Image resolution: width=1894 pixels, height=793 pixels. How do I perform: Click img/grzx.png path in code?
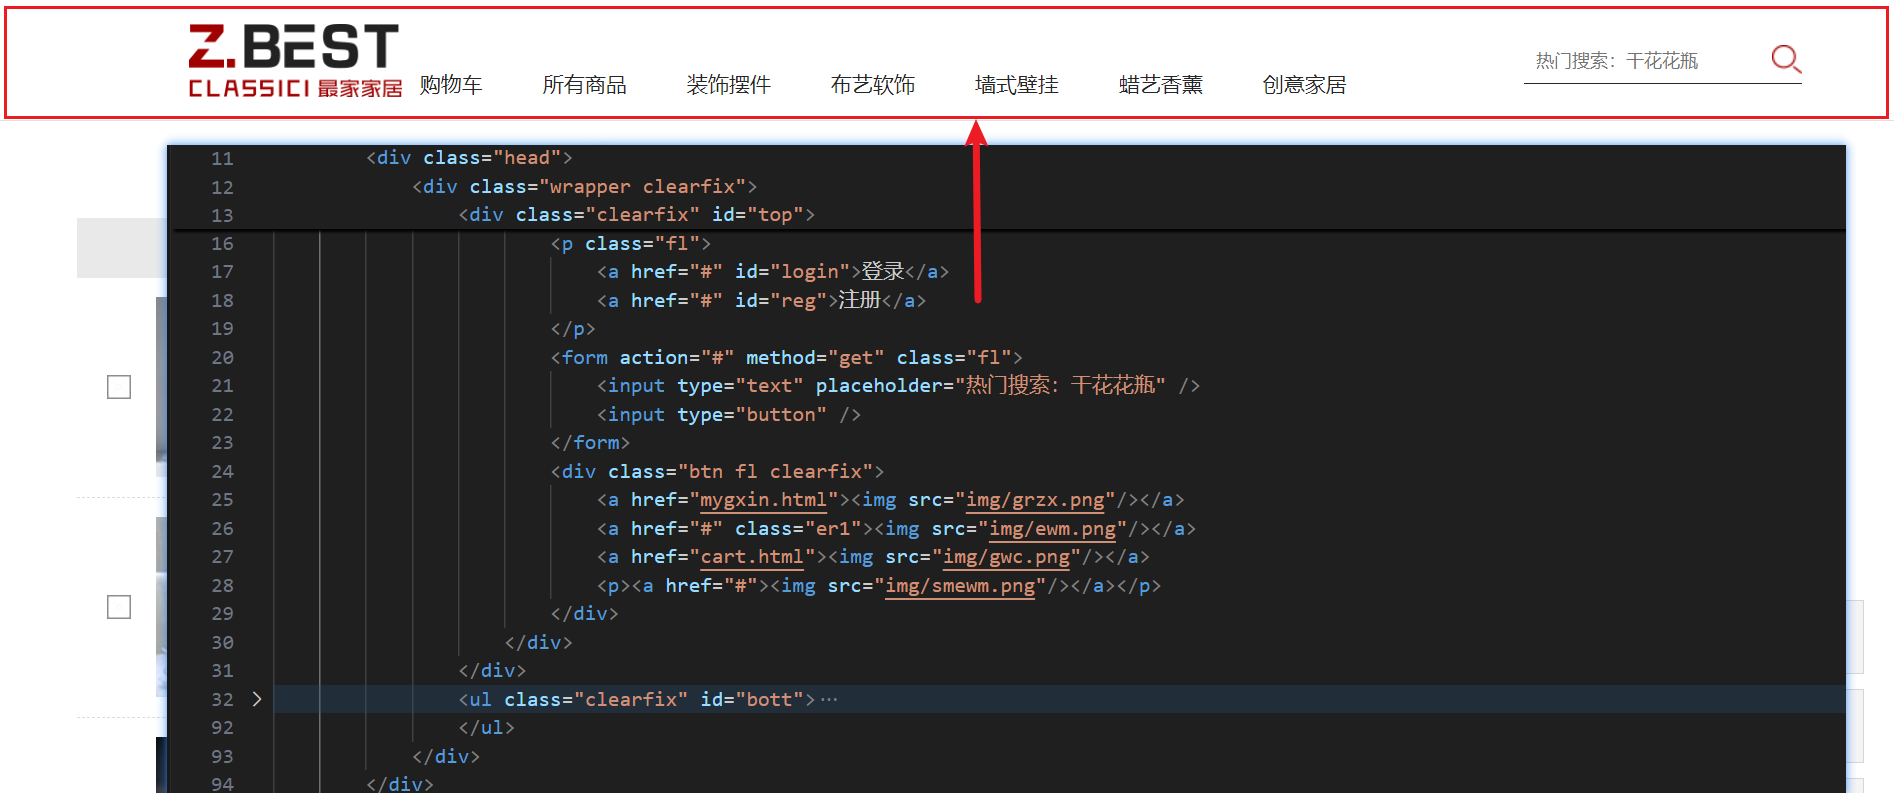coord(1035,500)
